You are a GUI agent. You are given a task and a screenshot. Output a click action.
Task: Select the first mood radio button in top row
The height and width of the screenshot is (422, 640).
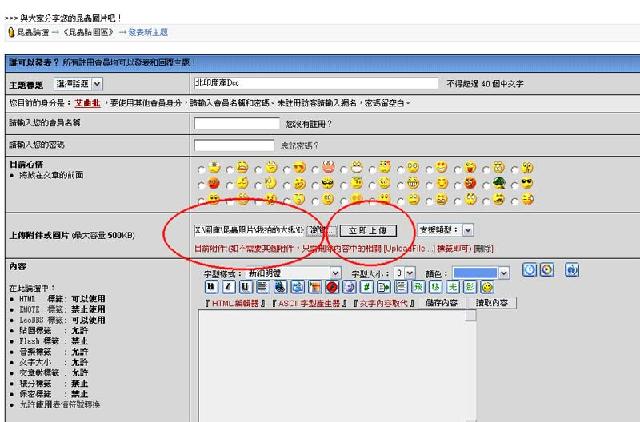pos(203,168)
